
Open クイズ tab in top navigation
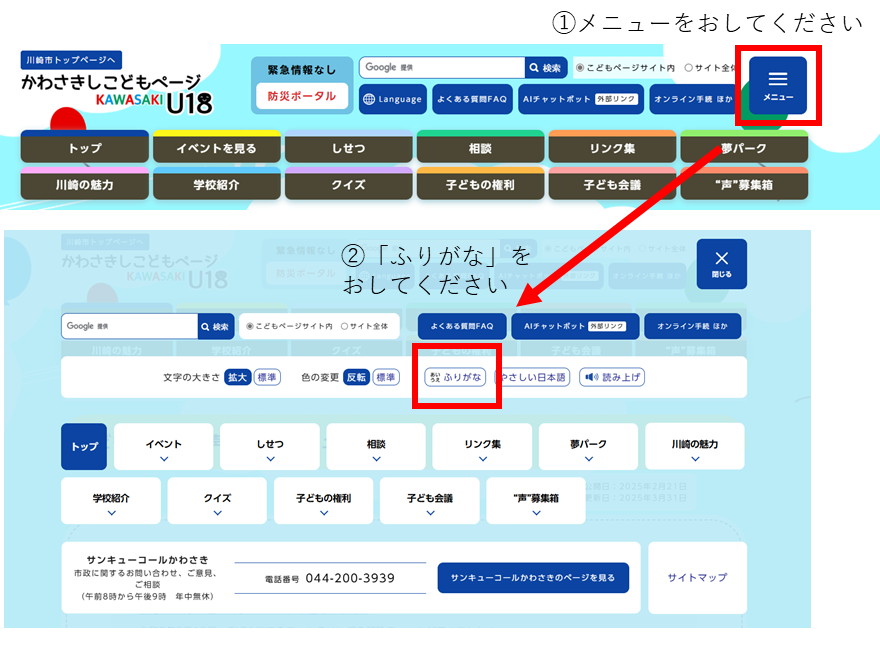coord(349,184)
